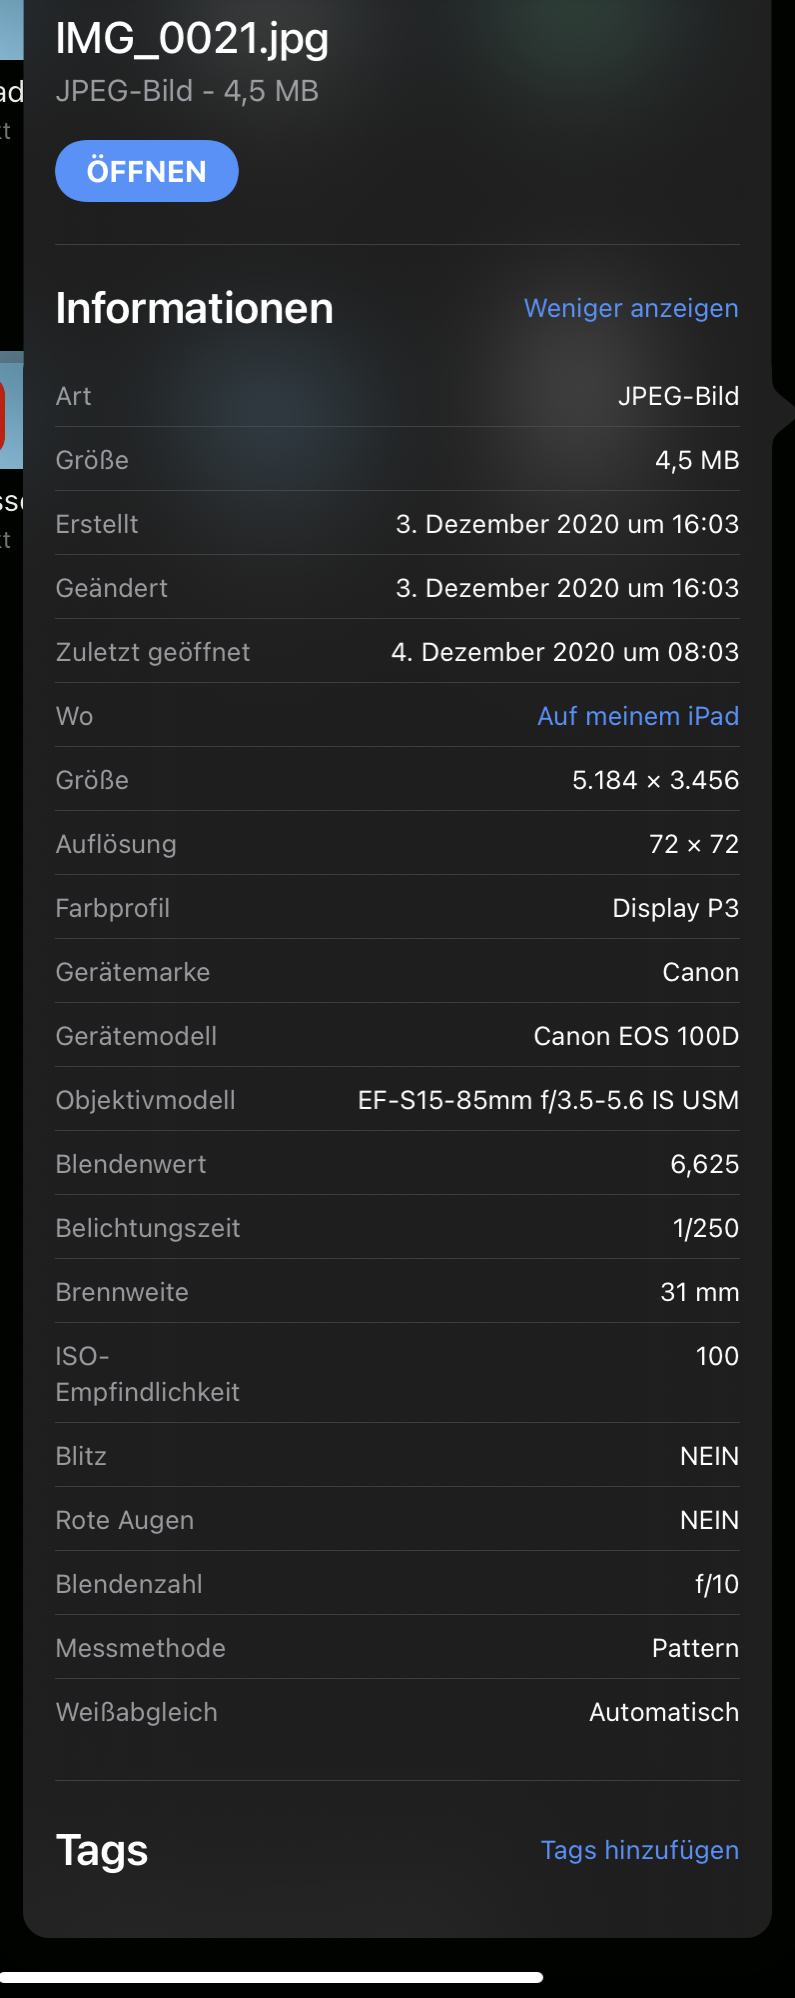
Task: Click the Display P3 color profile value
Action: [x=675, y=908]
